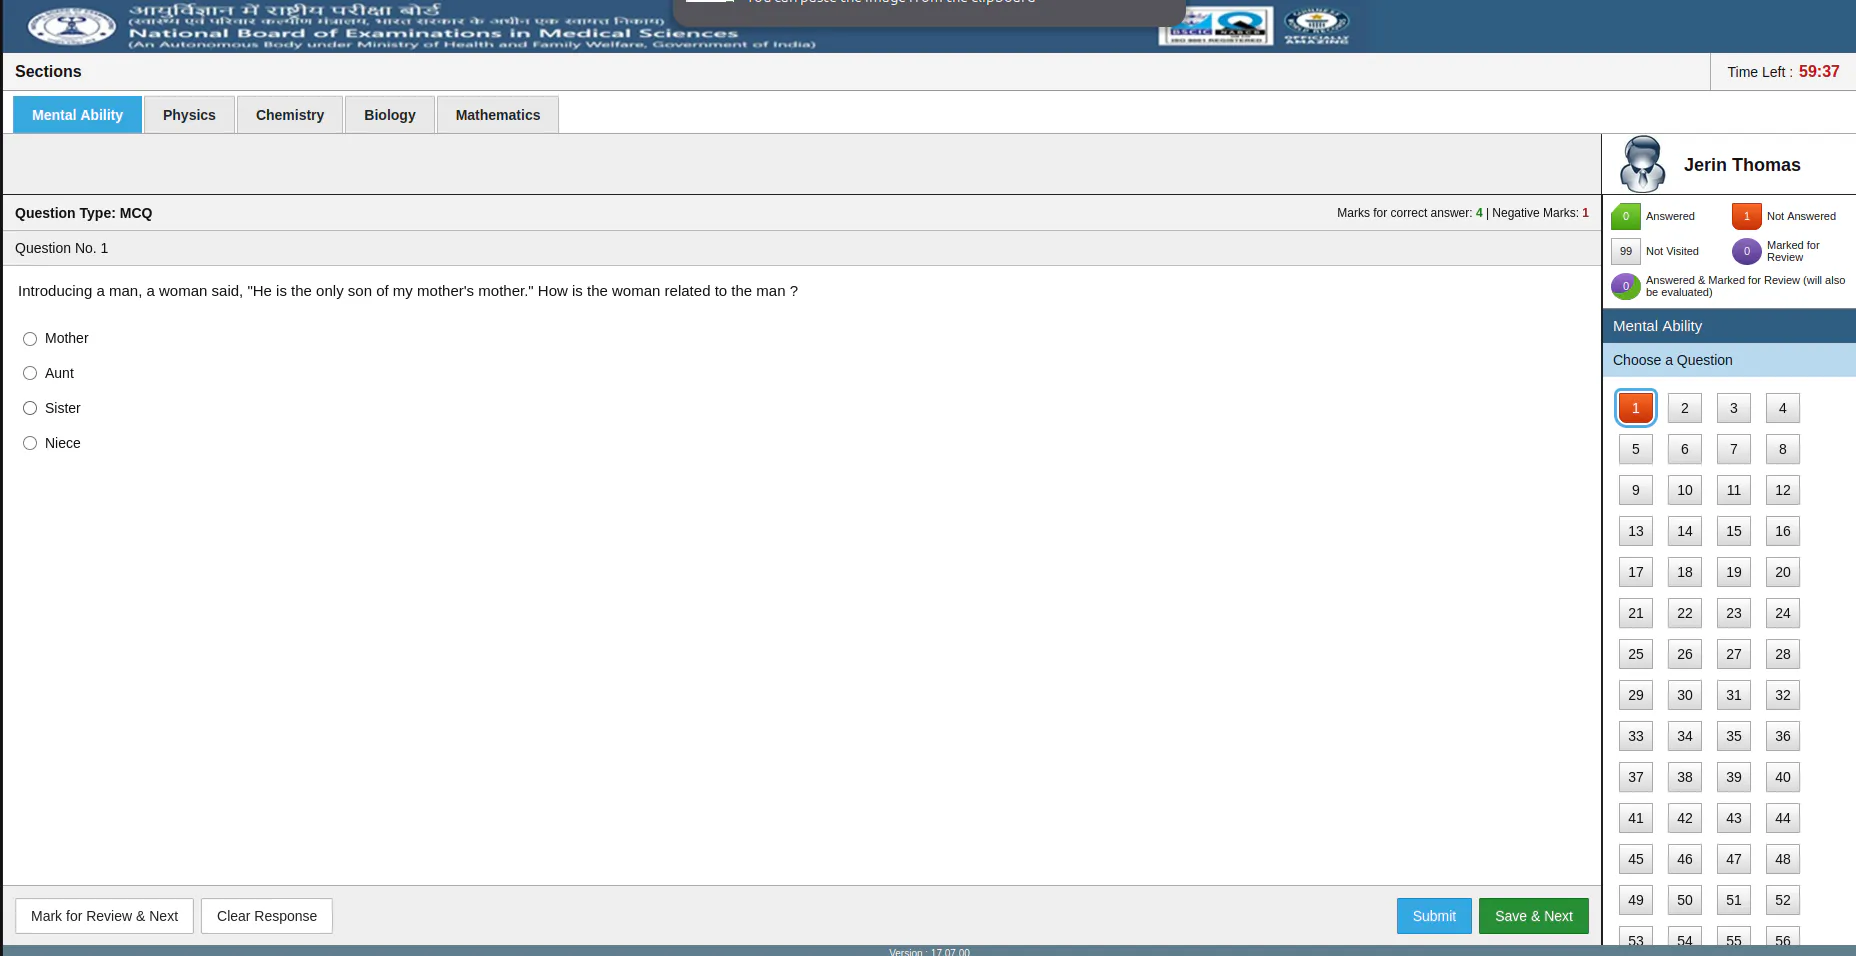Click the Mental Ability palette header

[1729, 326]
